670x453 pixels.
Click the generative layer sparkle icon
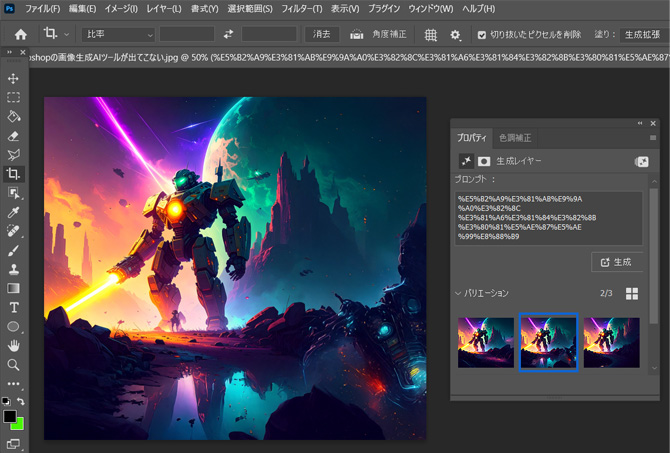coord(466,161)
